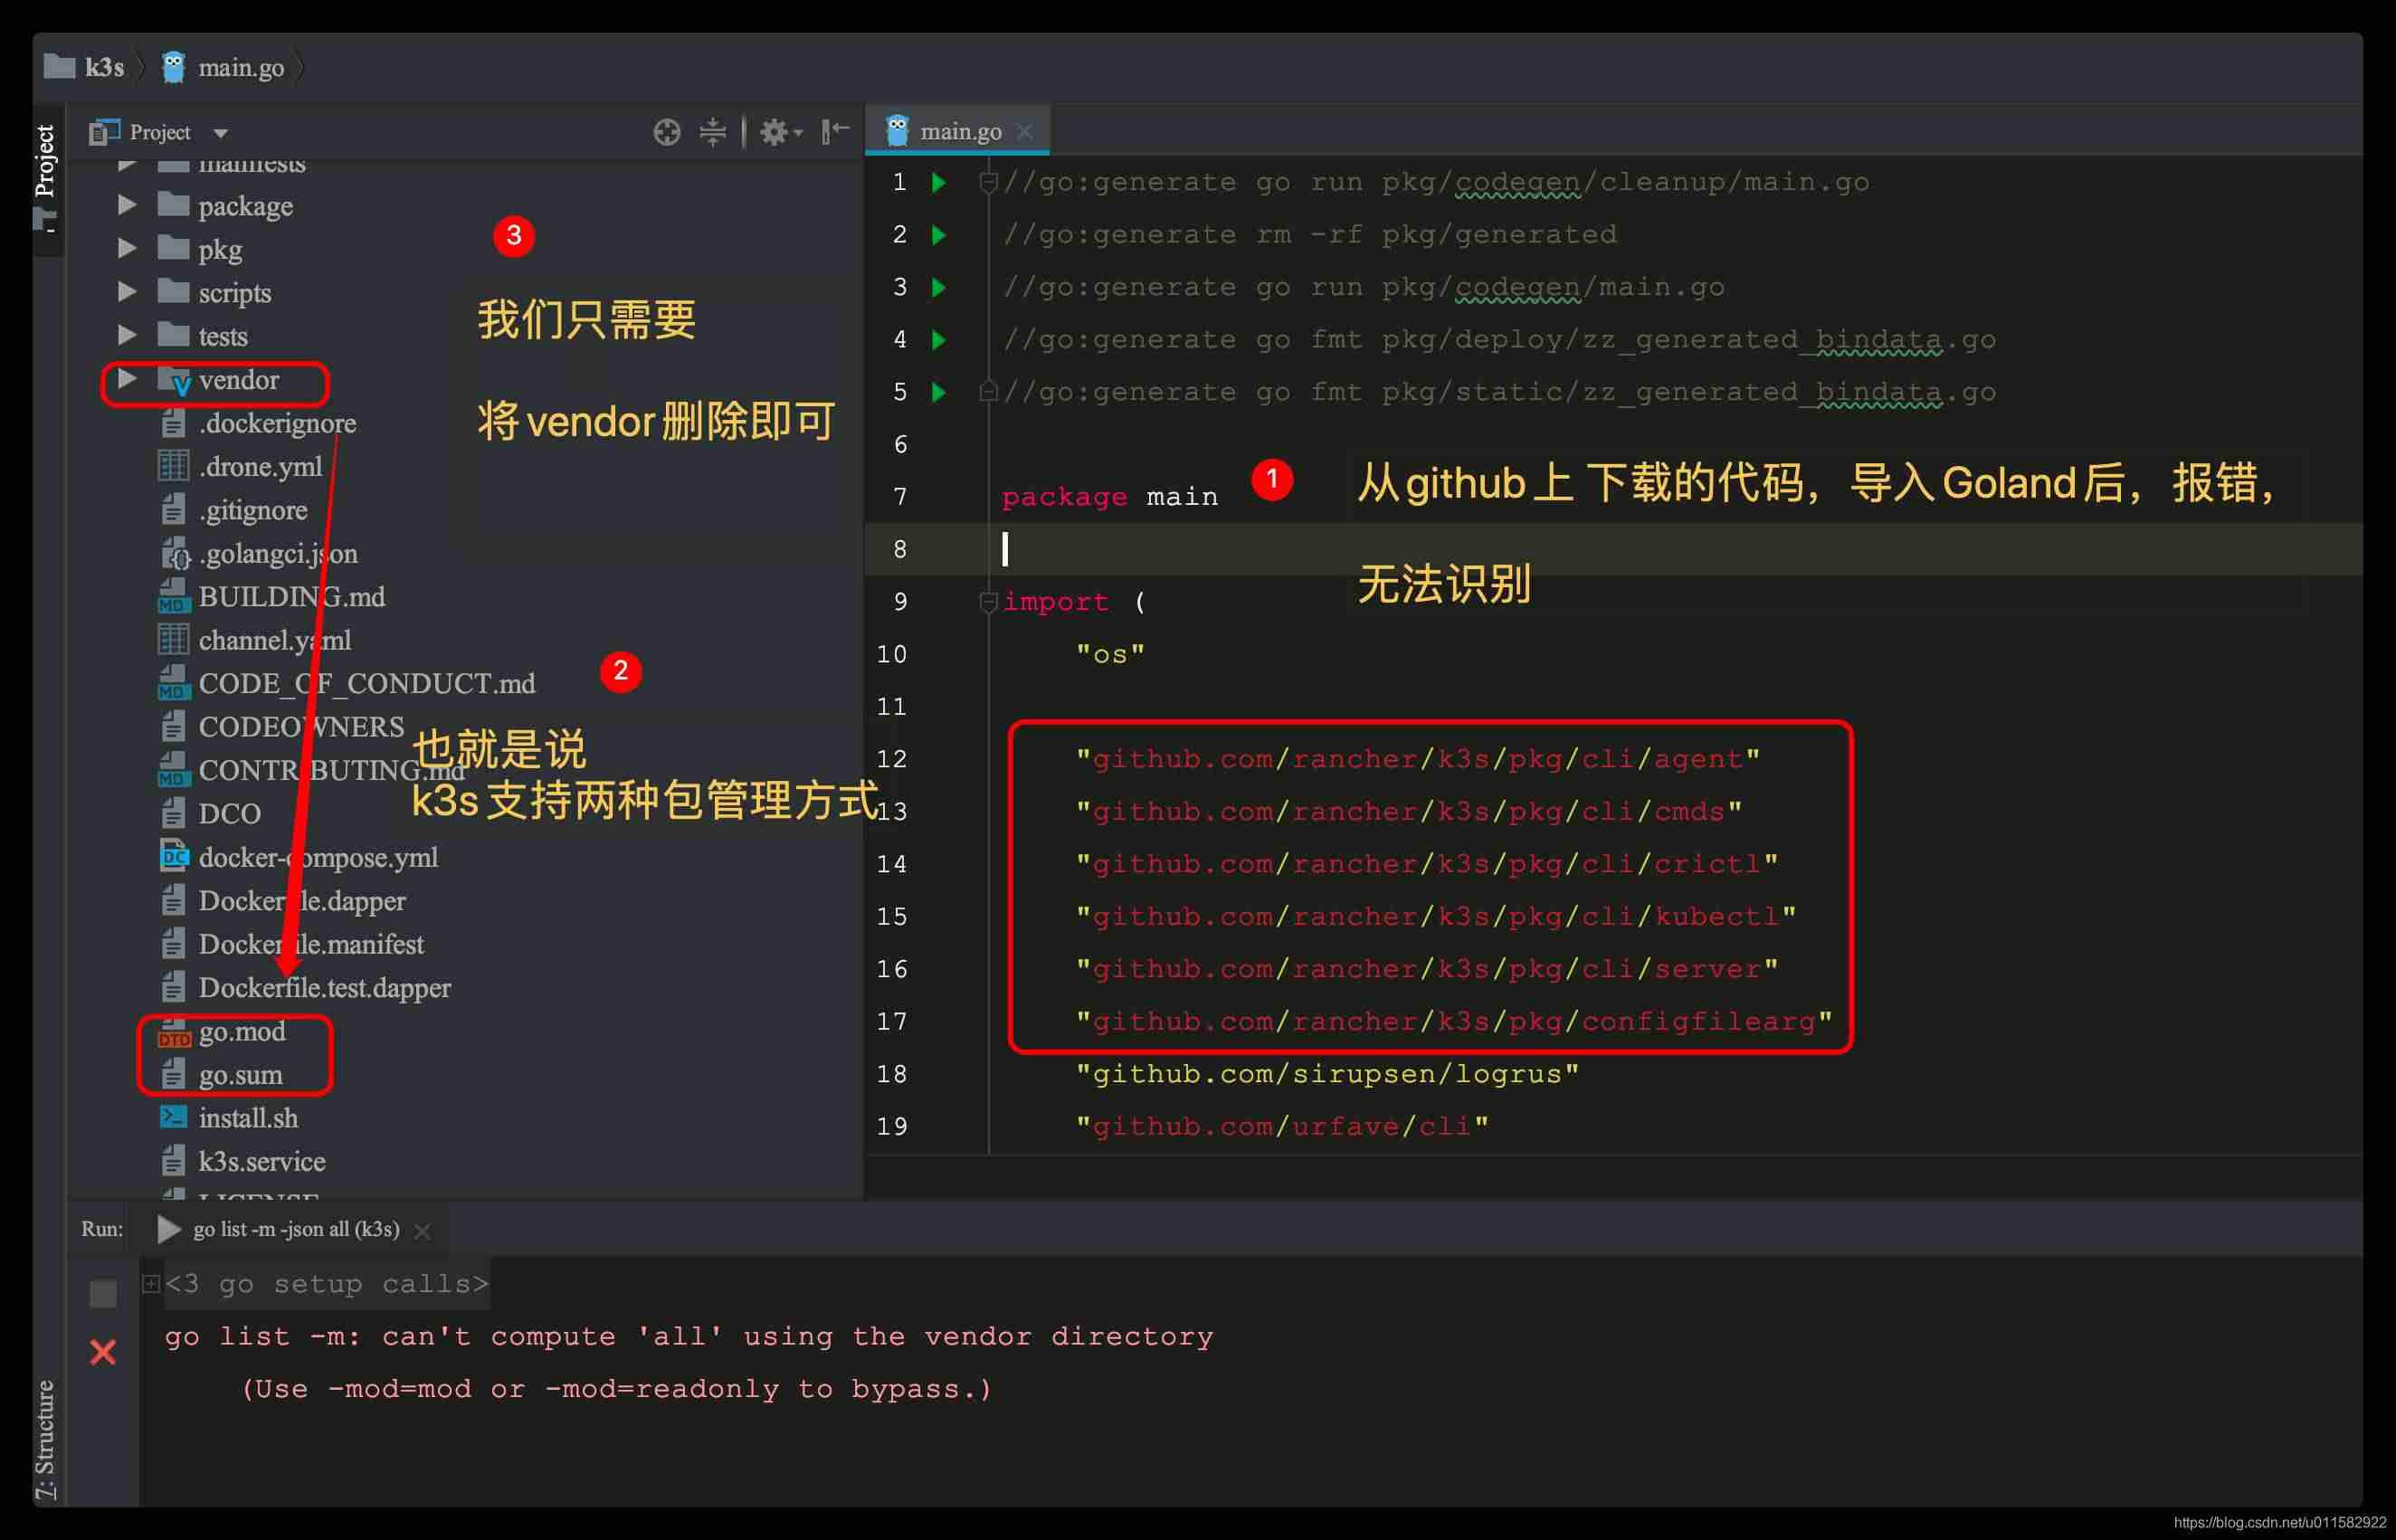Expand the scripts folder
Screen dimensions: 2396x1540
127,292
